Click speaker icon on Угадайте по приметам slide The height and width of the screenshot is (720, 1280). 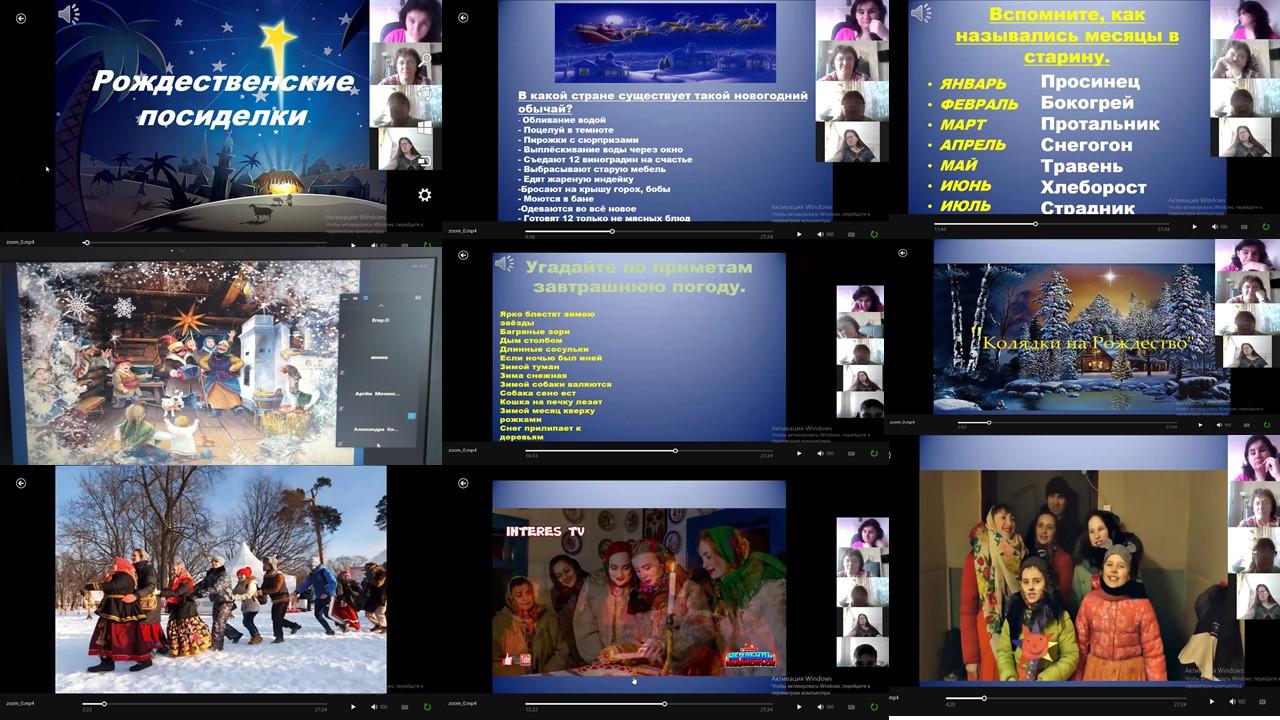tap(505, 264)
